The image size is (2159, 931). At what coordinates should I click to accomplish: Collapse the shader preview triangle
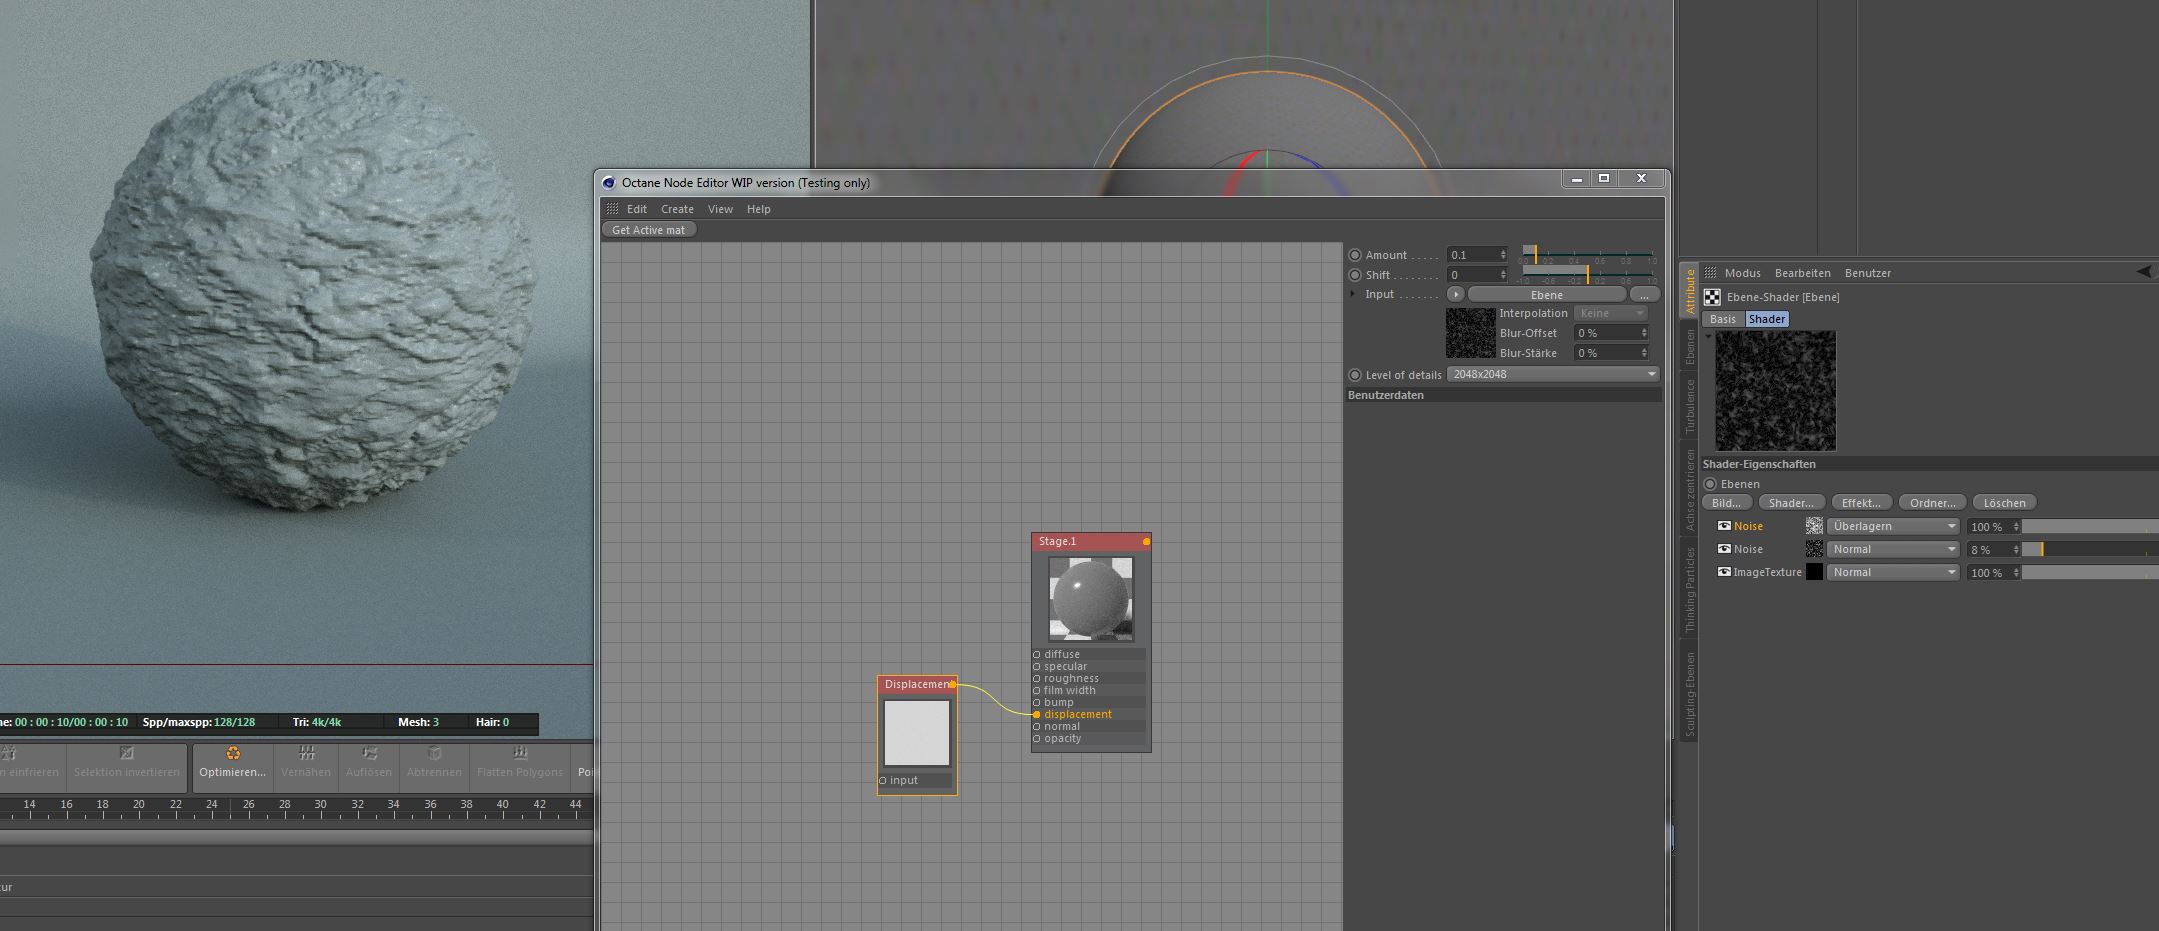click(x=1709, y=336)
